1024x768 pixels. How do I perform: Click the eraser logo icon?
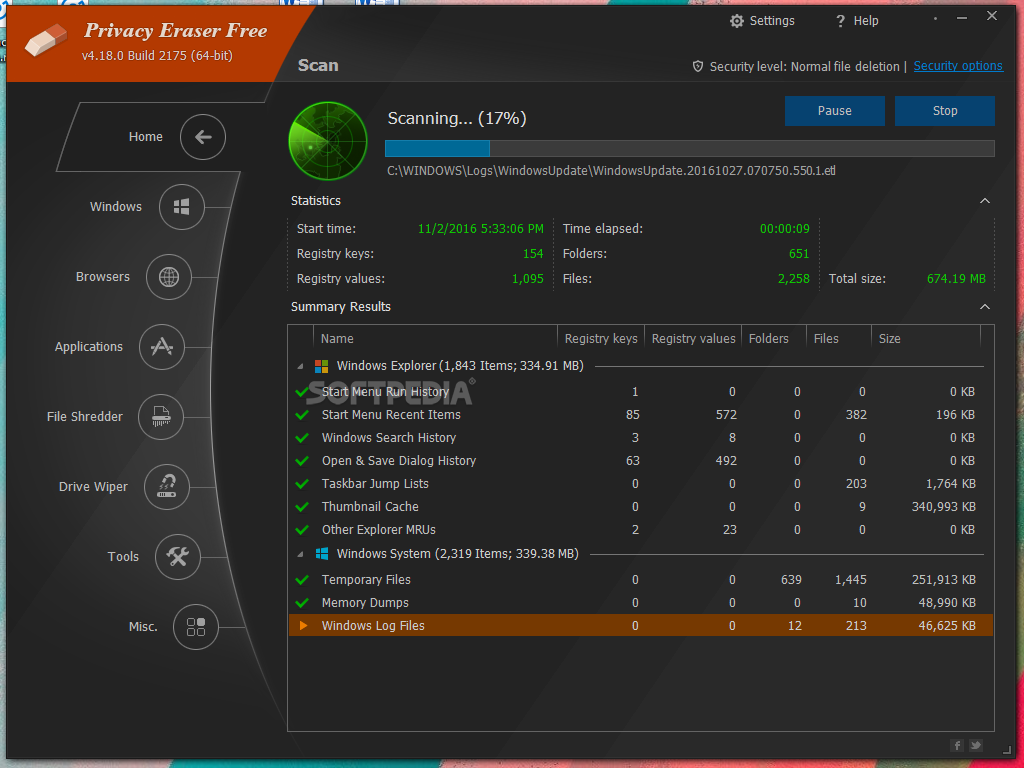pyautogui.click(x=46, y=40)
